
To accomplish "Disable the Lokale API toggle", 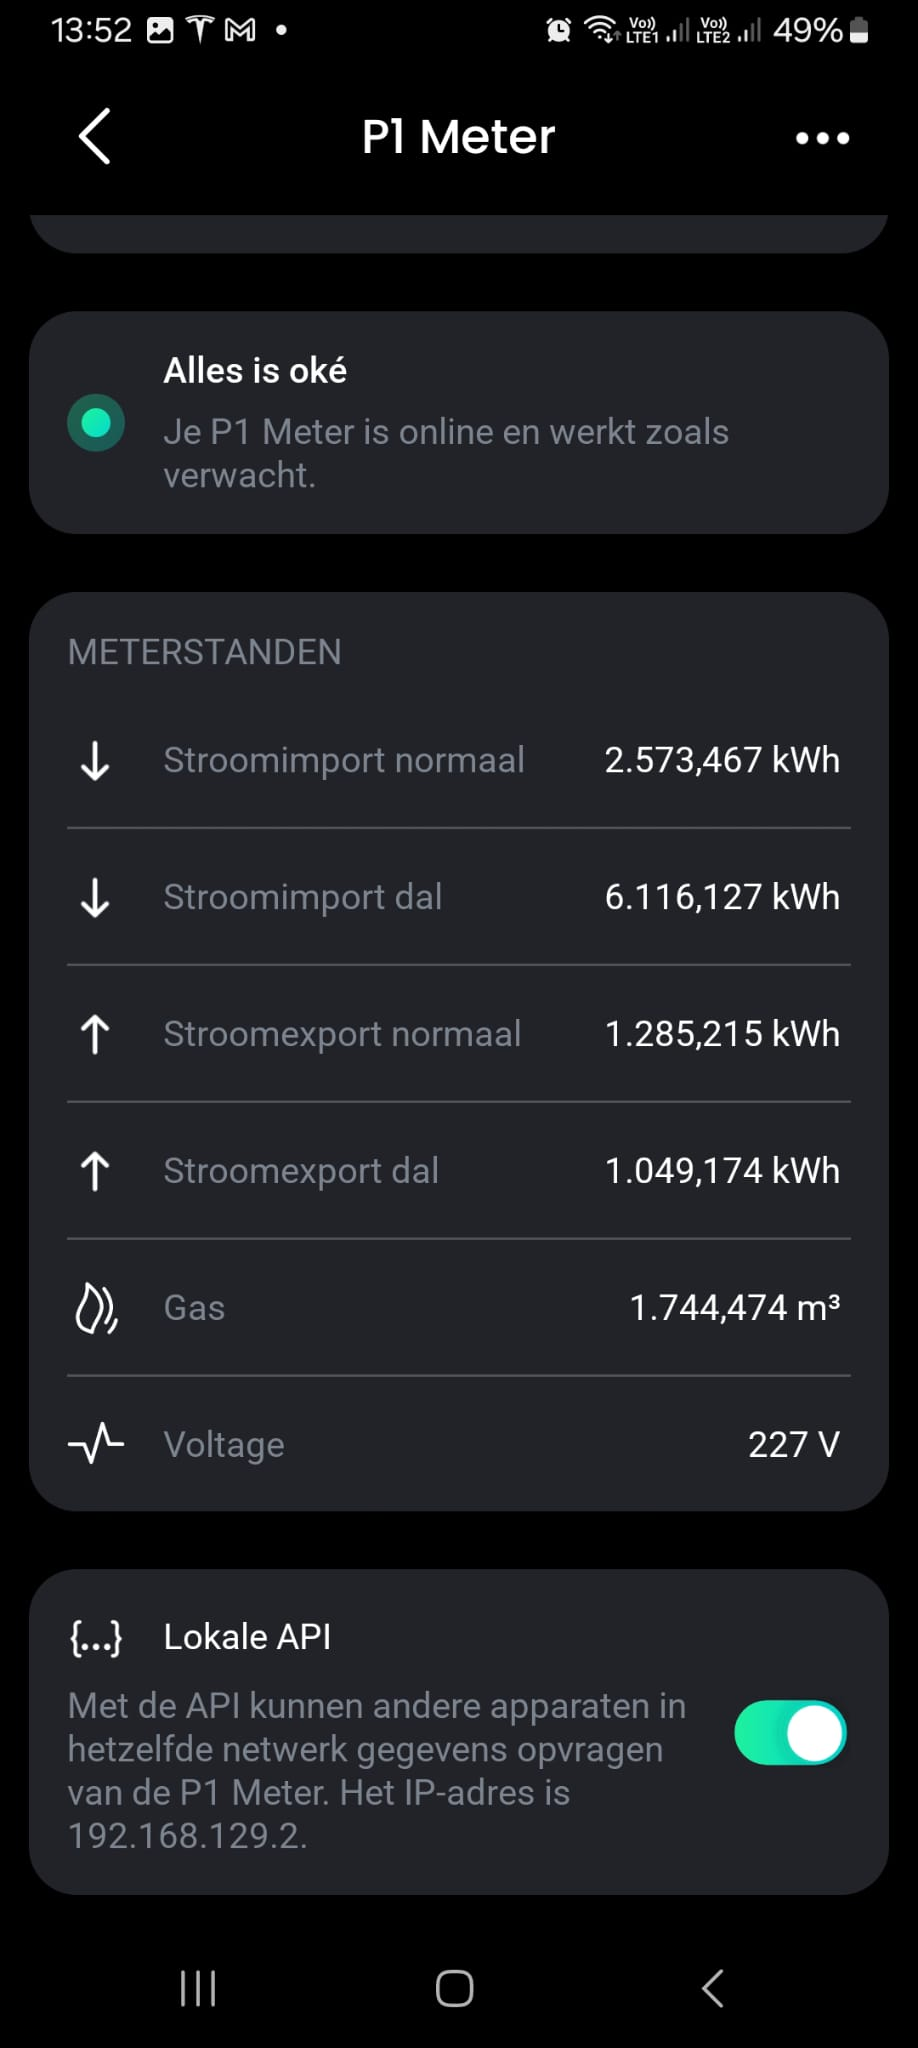I will [790, 1733].
